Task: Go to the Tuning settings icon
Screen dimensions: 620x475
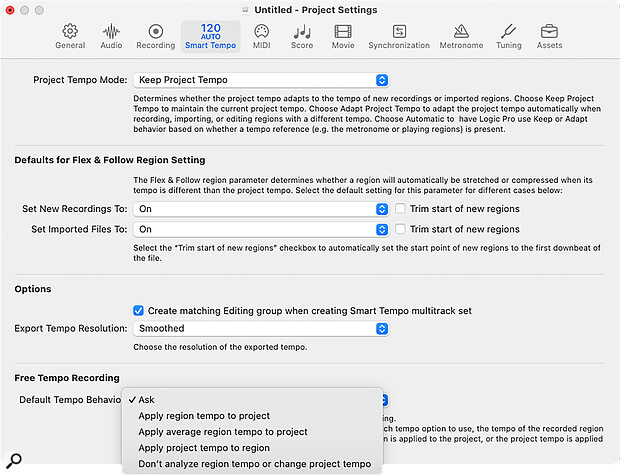Action: [x=509, y=37]
